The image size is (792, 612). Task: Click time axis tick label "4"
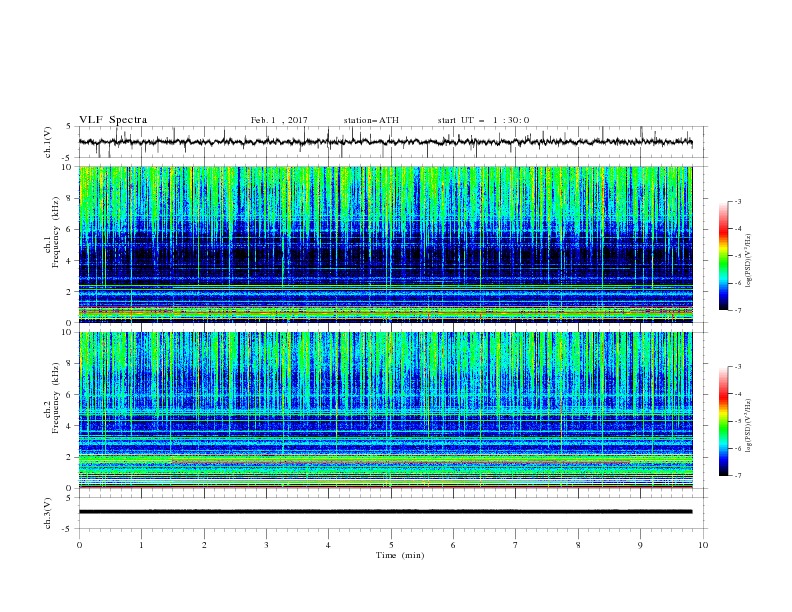tap(328, 545)
